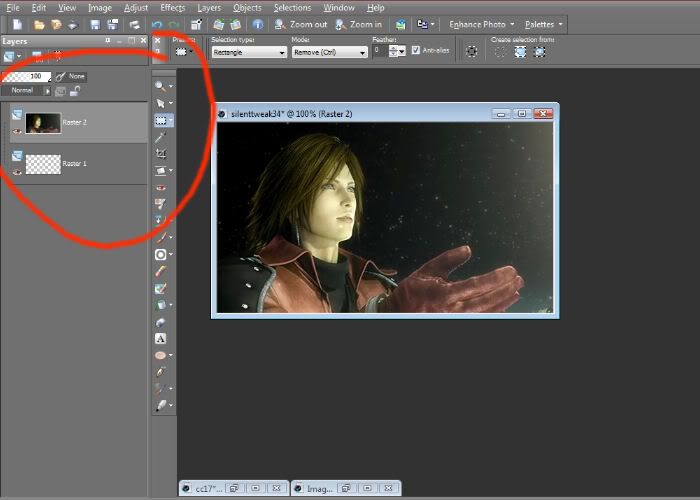Expand the Palettes dropdown

[x=543, y=25]
